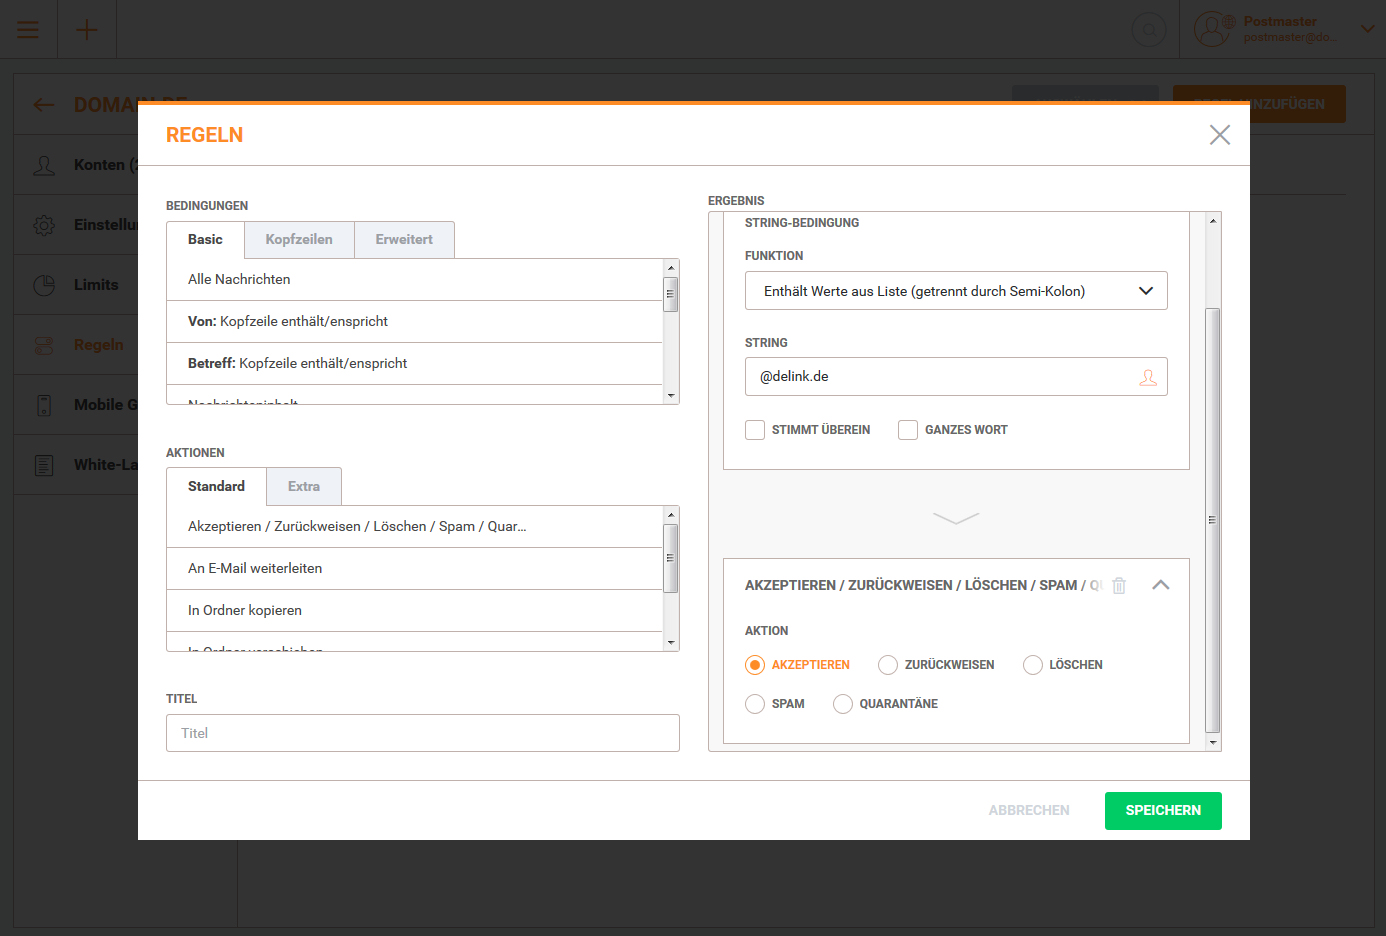Switch to the Kopfzeilen tab
1386x936 pixels.
[x=299, y=240]
